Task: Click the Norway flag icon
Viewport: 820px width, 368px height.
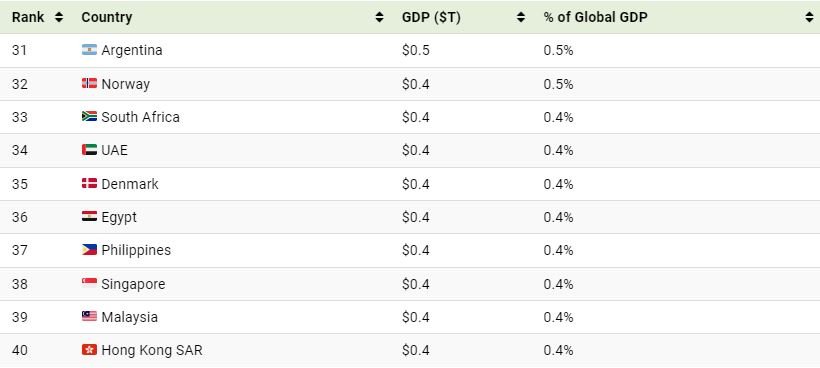Action: (x=89, y=84)
